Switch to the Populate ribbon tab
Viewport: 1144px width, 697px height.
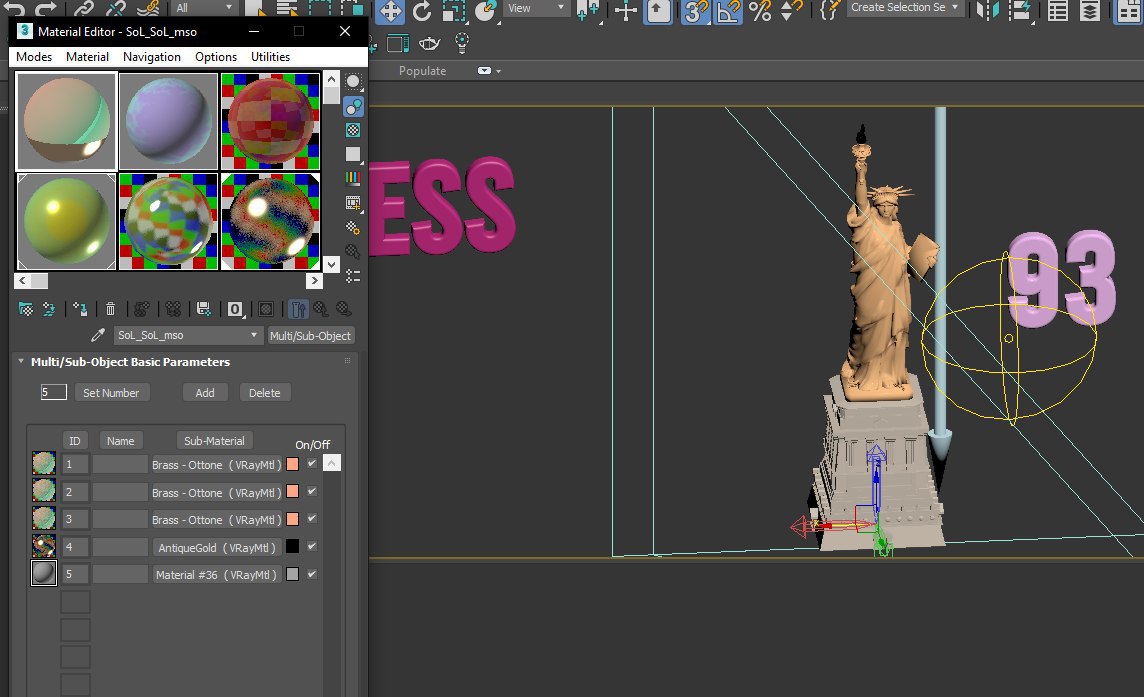[x=422, y=71]
